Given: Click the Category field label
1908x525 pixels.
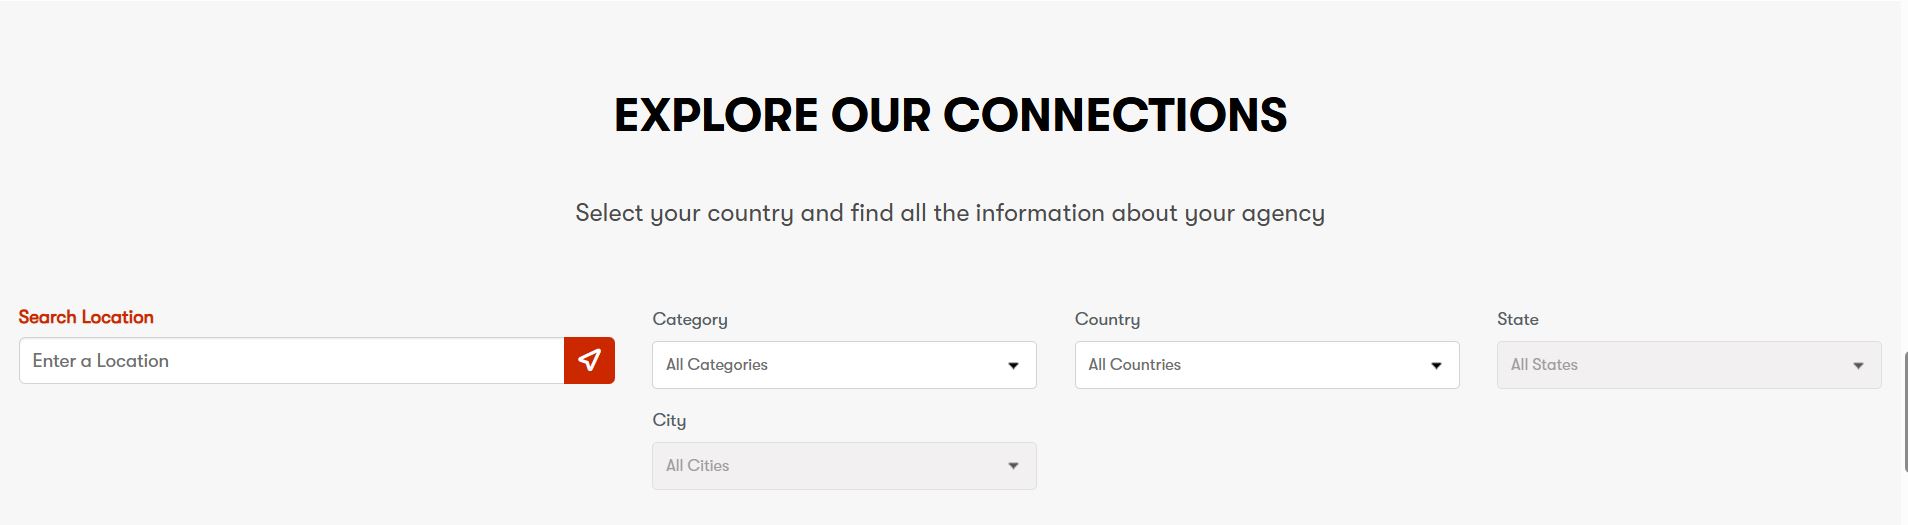Looking at the screenshot, I should [x=690, y=319].
